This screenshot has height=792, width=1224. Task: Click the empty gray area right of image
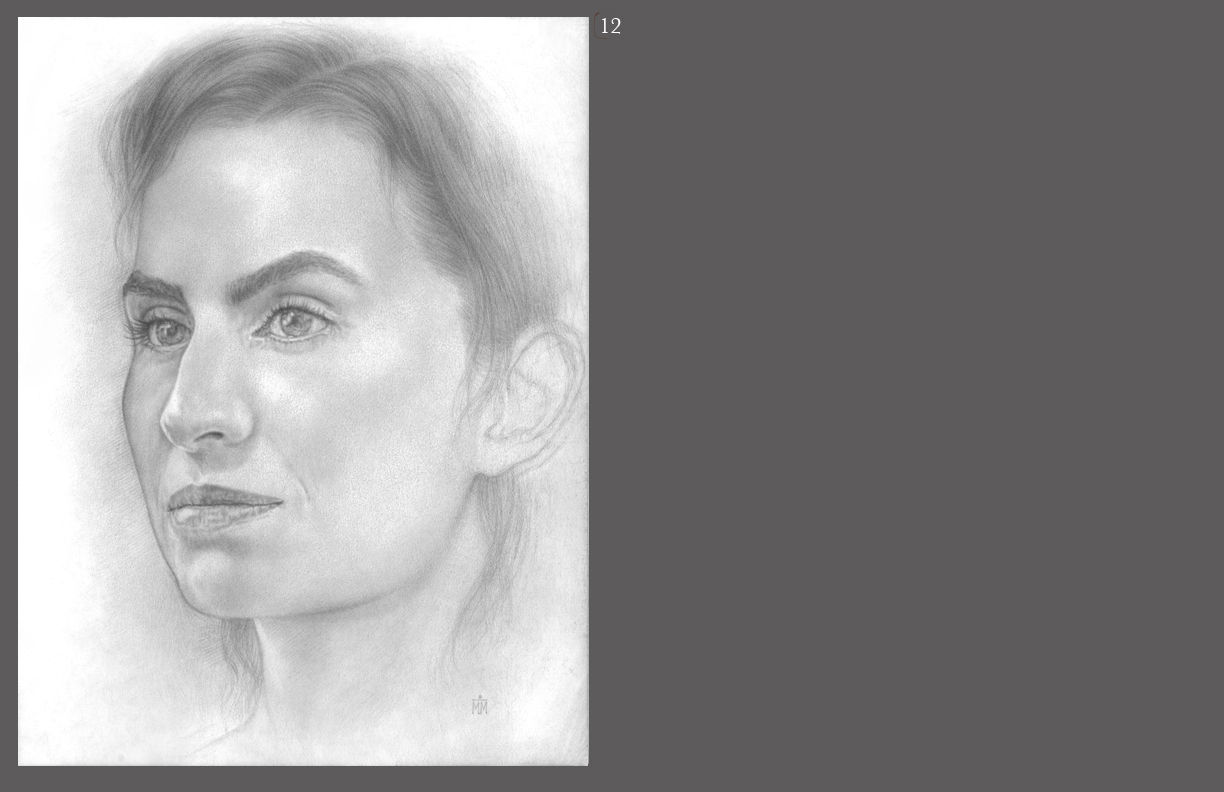pyautogui.click(x=900, y=400)
